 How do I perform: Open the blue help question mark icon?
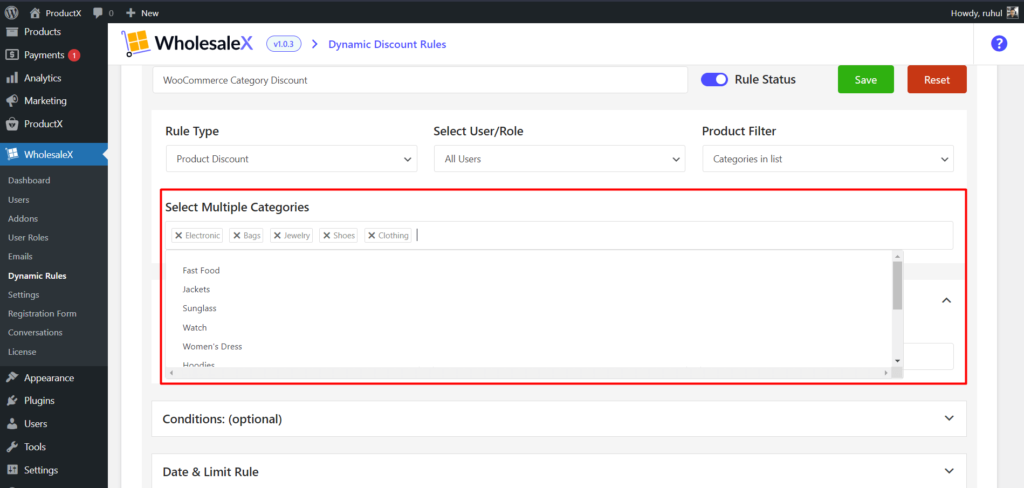coord(998,43)
